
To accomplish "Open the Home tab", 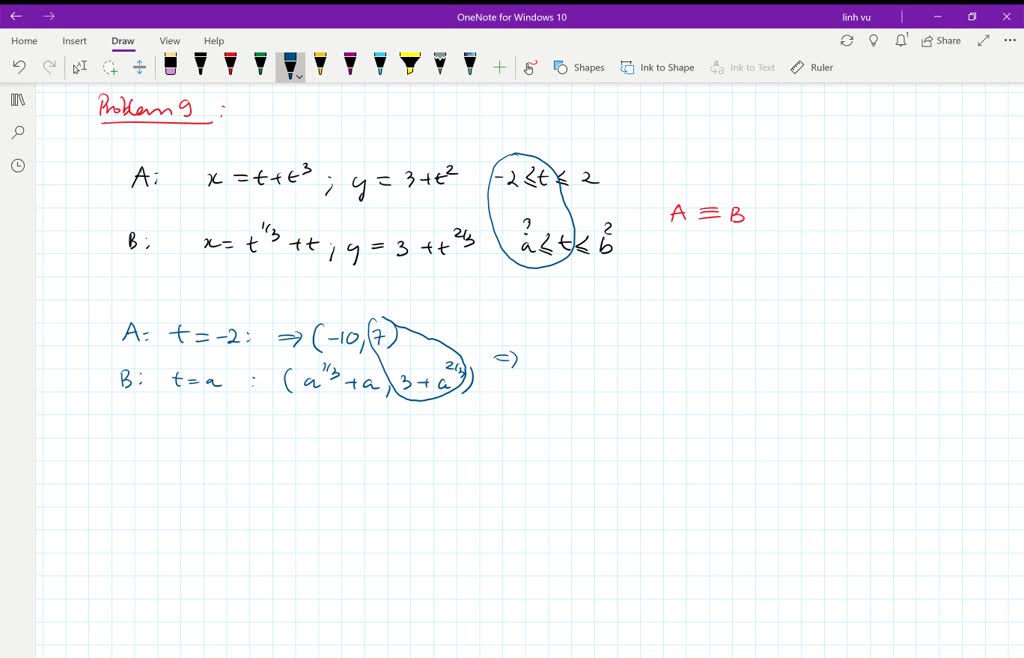I will (x=24, y=40).
